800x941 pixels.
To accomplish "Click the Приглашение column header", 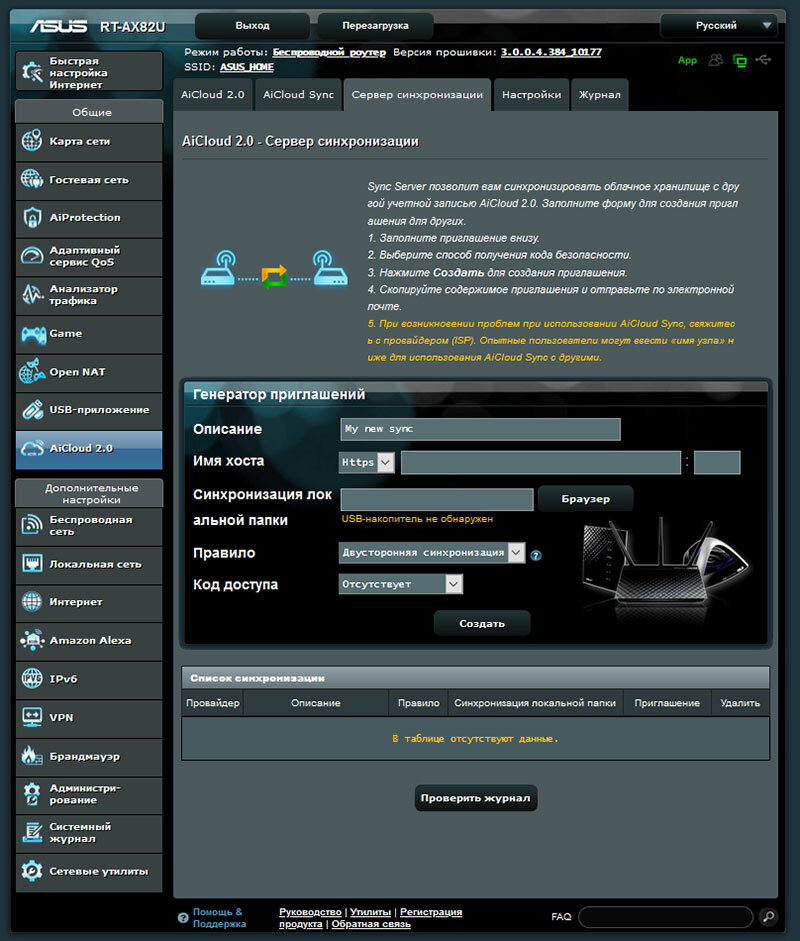I will pos(667,703).
